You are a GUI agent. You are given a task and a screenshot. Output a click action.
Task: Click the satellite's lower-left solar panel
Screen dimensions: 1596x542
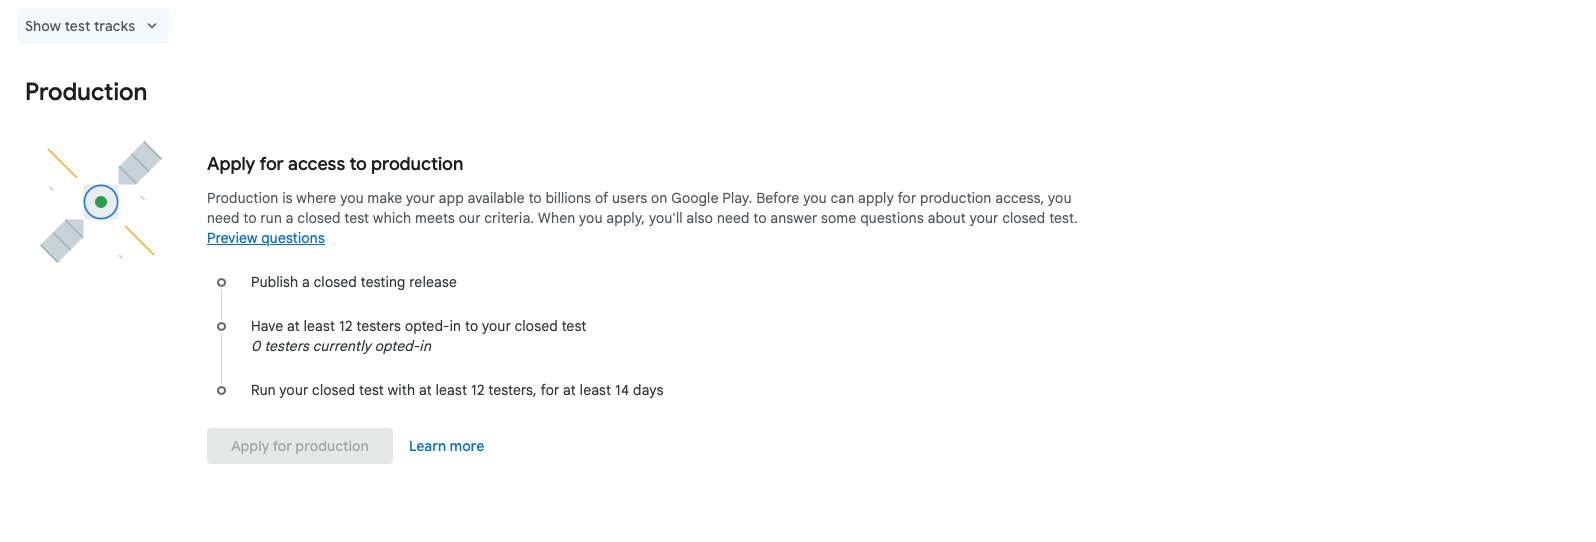pyautogui.click(x=62, y=241)
